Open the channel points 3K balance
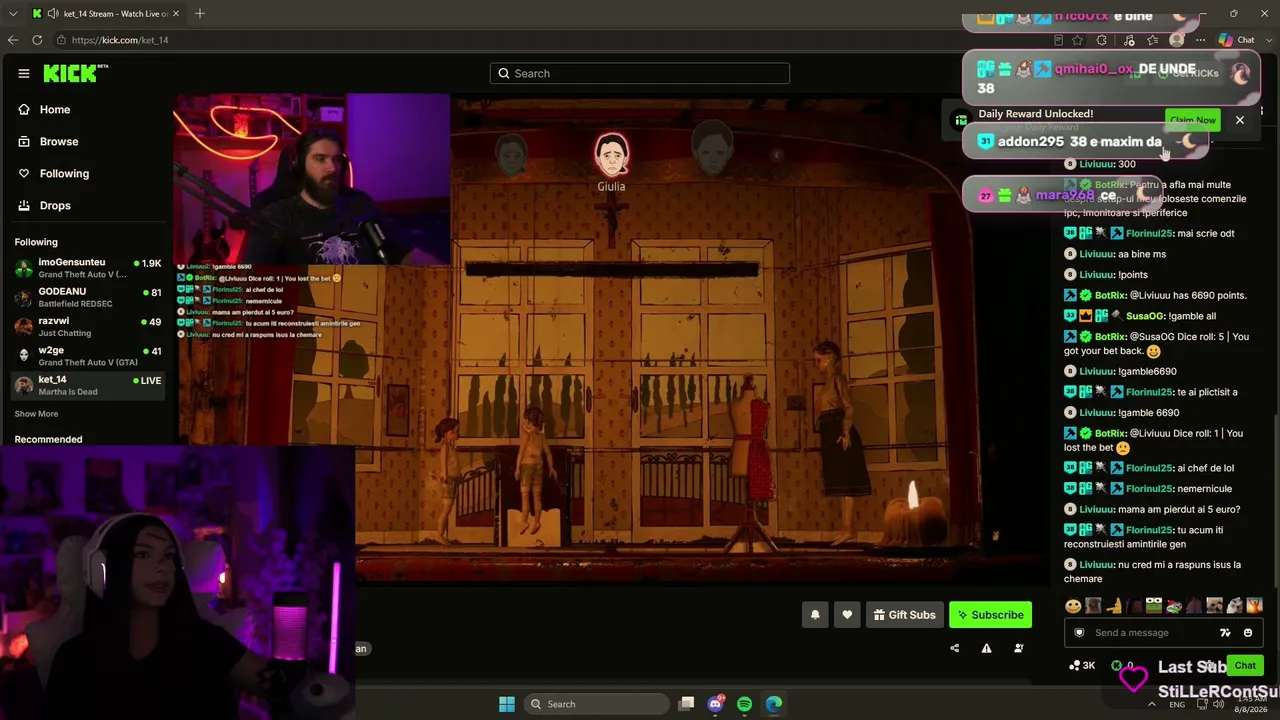Viewport: 1280px width, 720px height. pos(1082,665)
